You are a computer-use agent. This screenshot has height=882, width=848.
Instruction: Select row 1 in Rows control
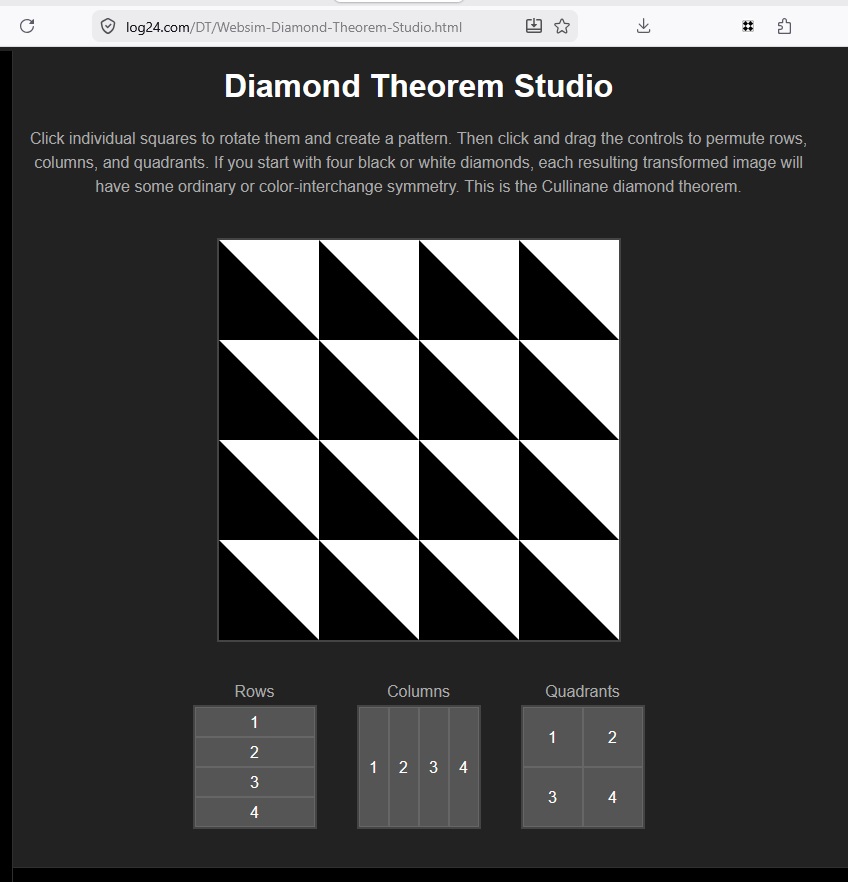[x=254, y=722]
